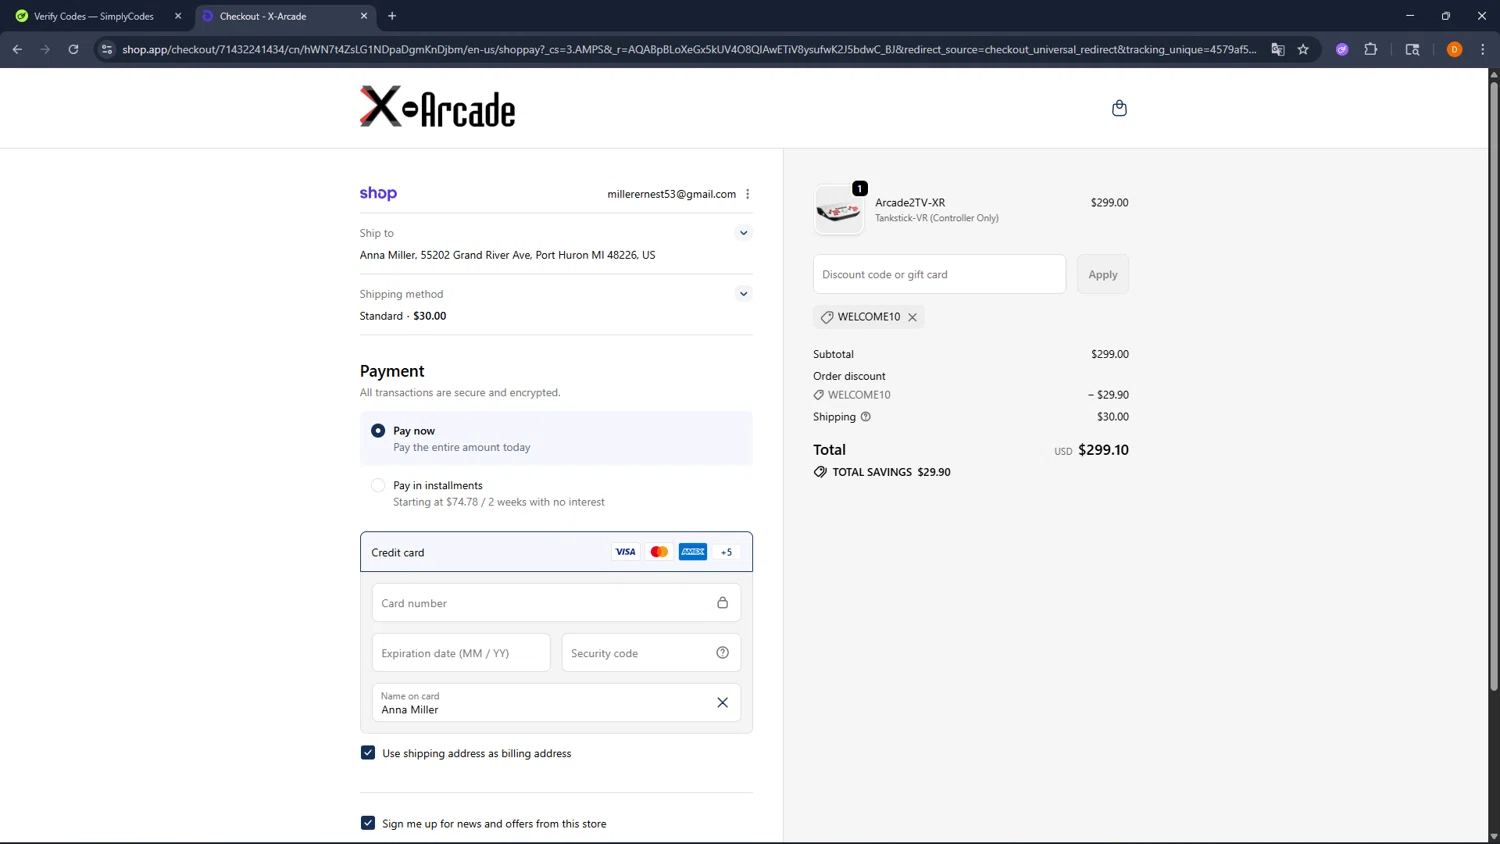Close the Verify Codes tab

[x=178, y=16]
